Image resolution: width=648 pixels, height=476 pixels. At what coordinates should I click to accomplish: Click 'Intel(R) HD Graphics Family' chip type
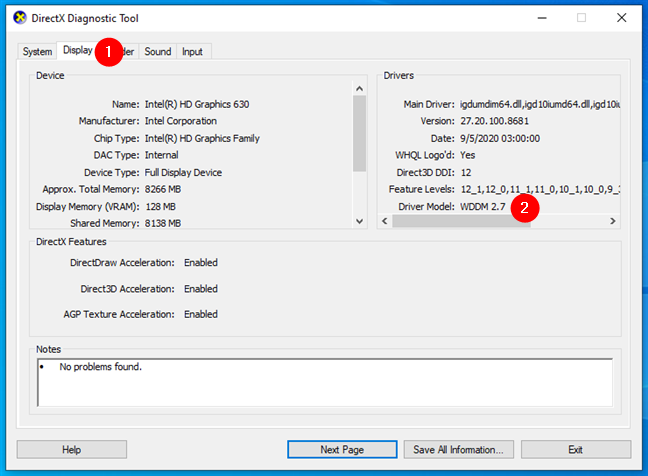point(202,138)
